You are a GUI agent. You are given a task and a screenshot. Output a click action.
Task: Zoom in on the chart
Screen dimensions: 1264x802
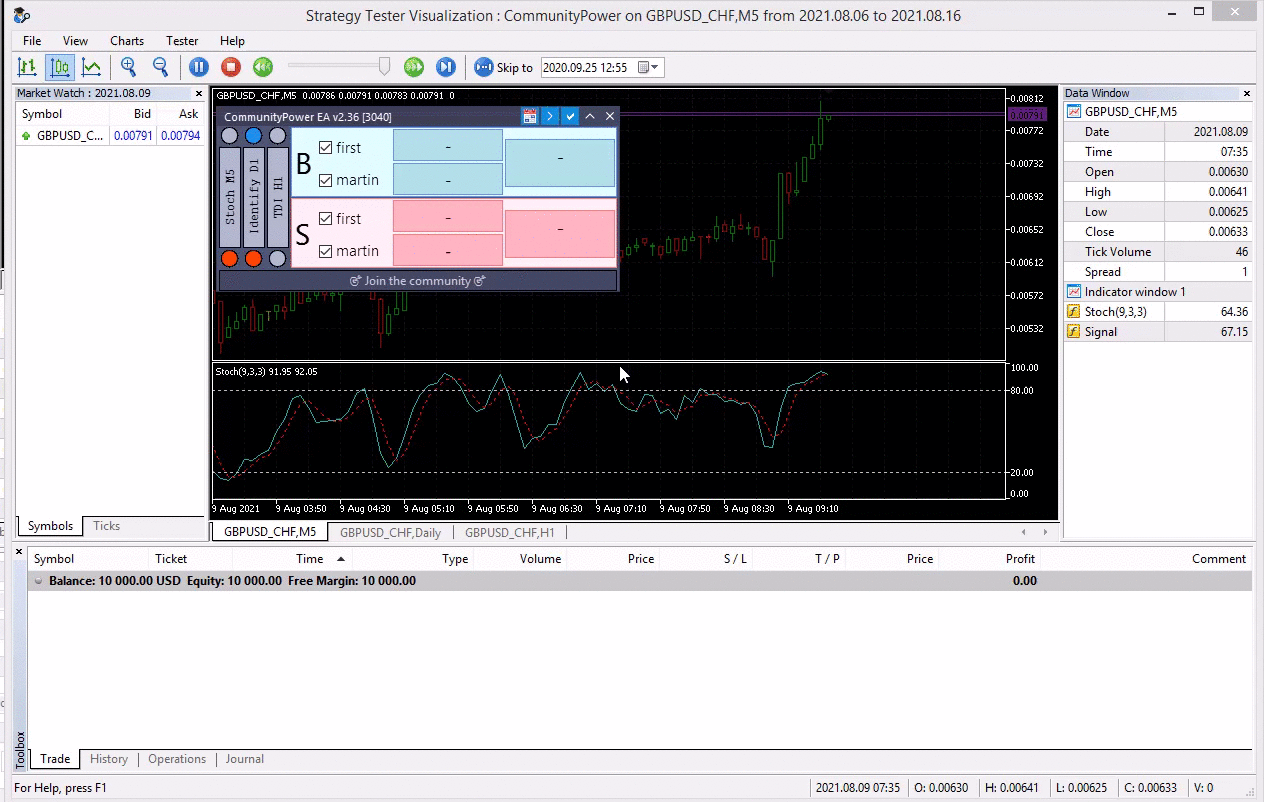(x=128, y=67)
